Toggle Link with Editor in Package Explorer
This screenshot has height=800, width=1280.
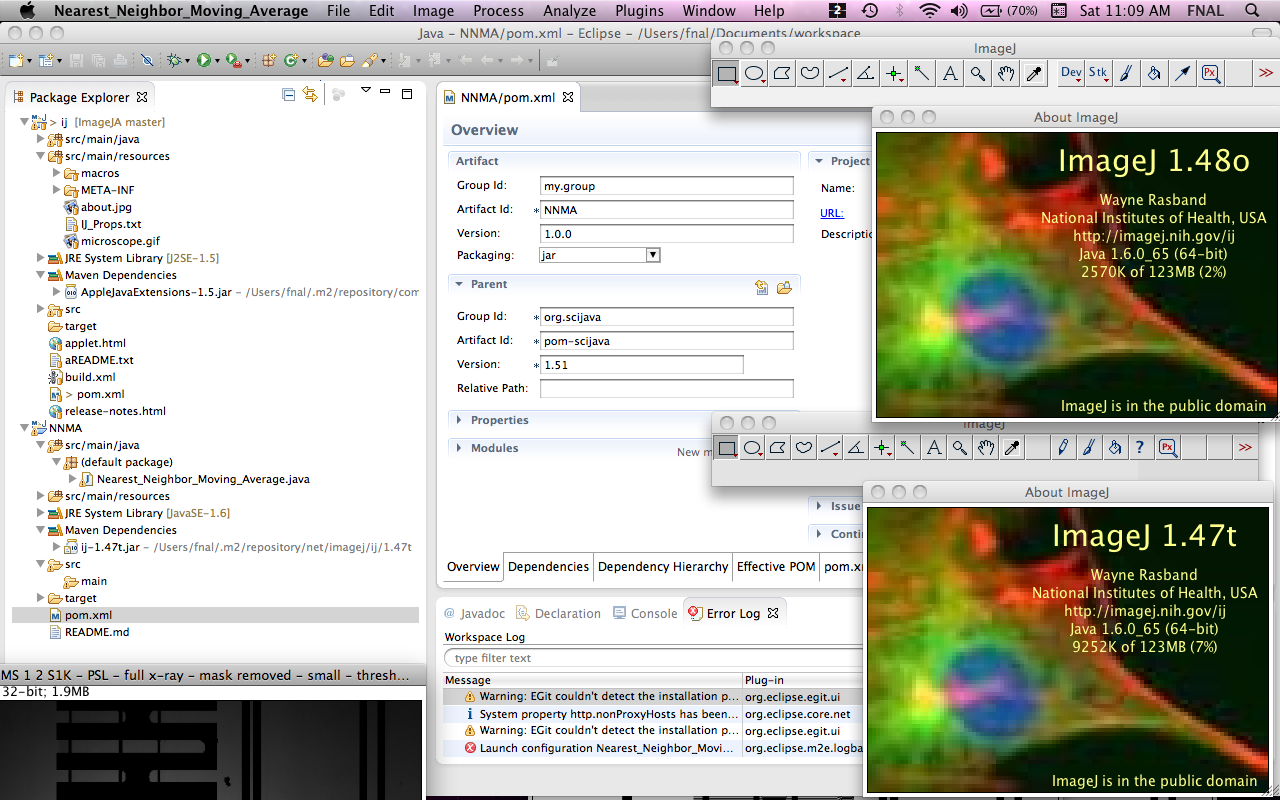(310, 95)
